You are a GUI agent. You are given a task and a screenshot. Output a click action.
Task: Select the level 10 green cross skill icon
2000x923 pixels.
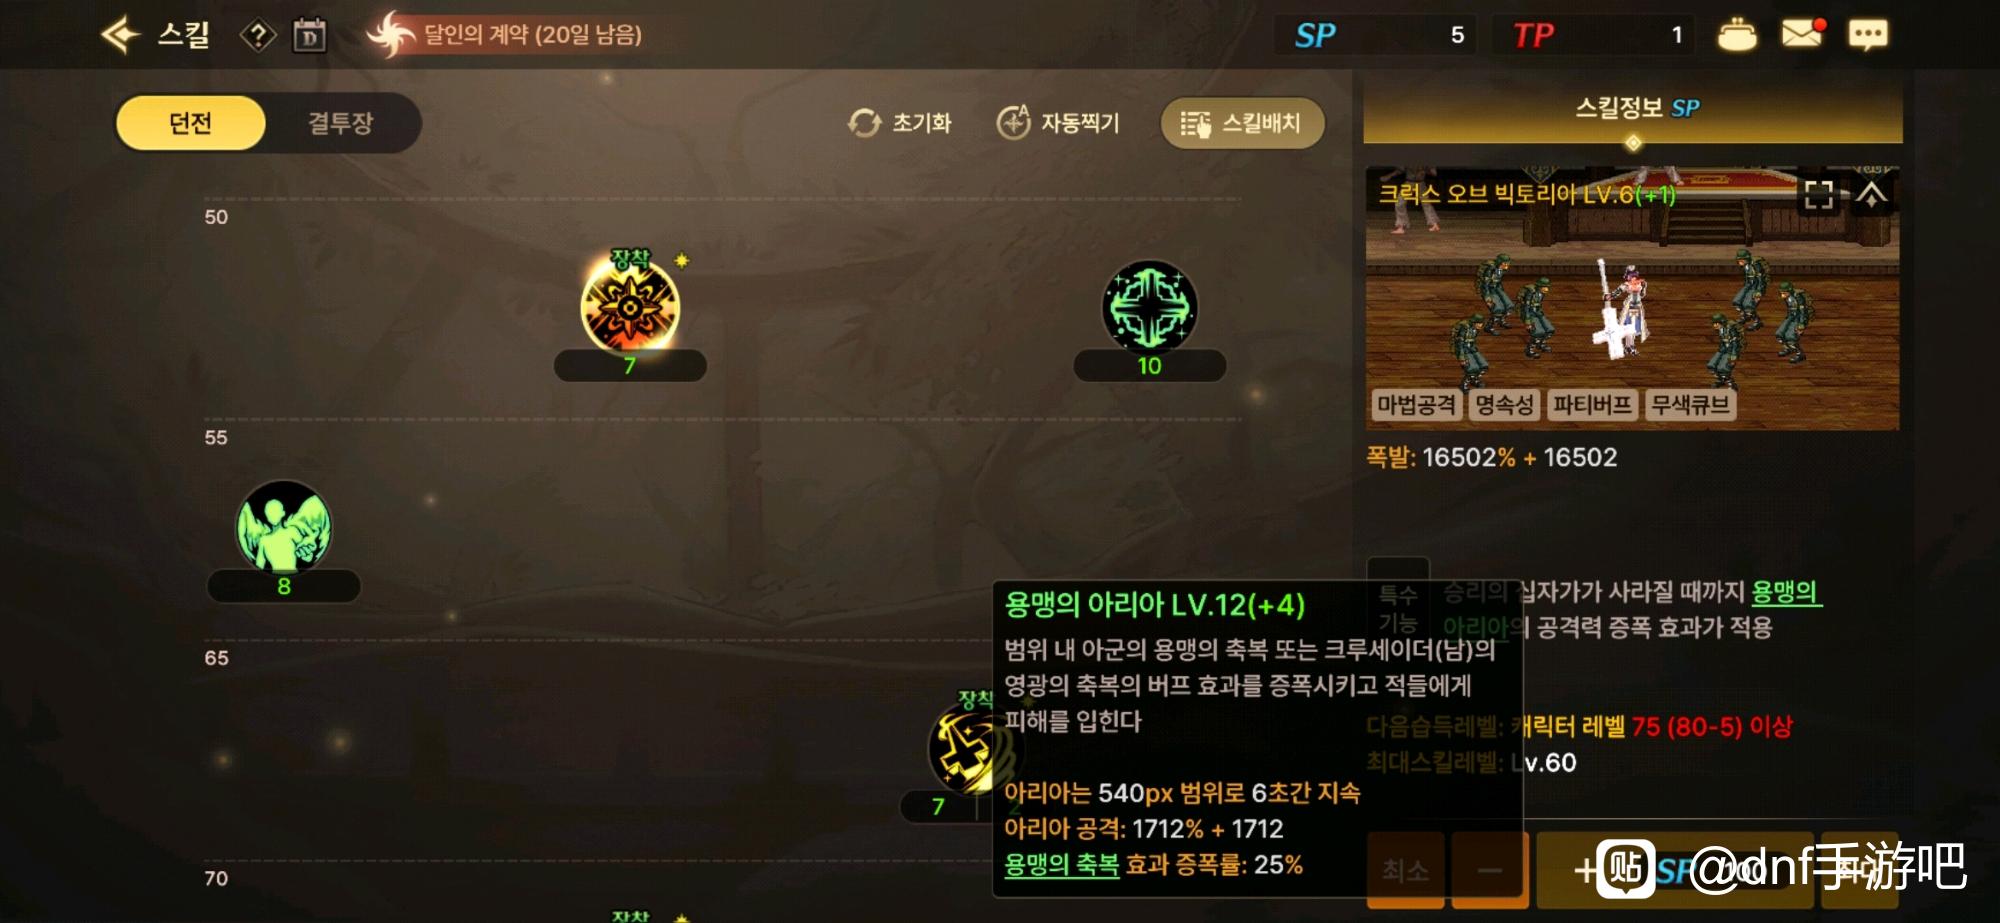[1149, 307]
